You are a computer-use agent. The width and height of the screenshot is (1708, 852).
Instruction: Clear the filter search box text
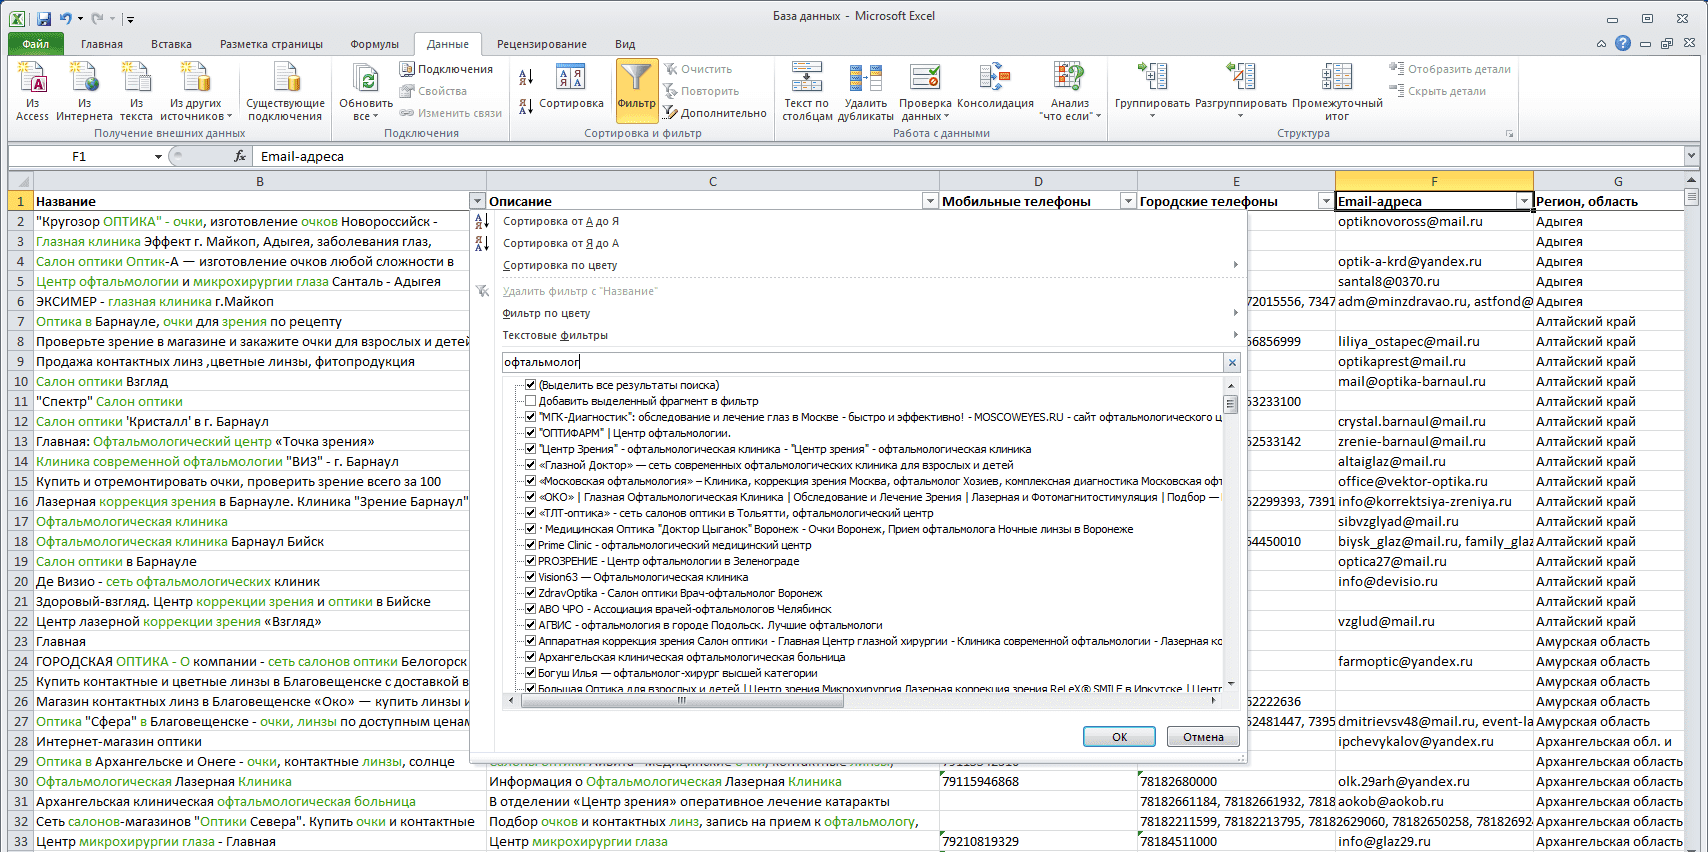[1232, 362]
